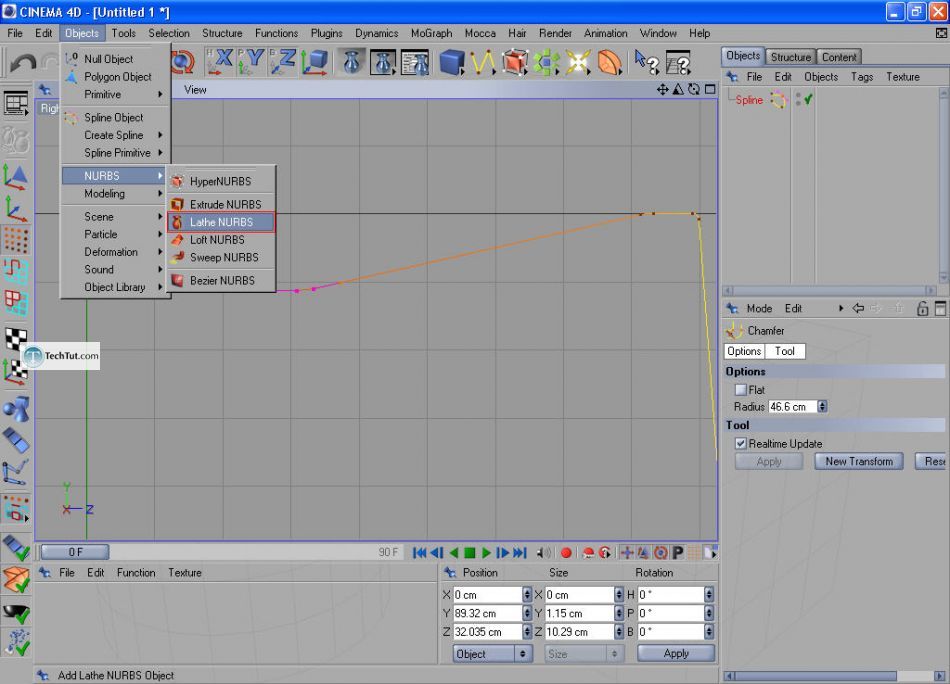Click the context help cursor icon
950x684 pixels.
[646, 62]
